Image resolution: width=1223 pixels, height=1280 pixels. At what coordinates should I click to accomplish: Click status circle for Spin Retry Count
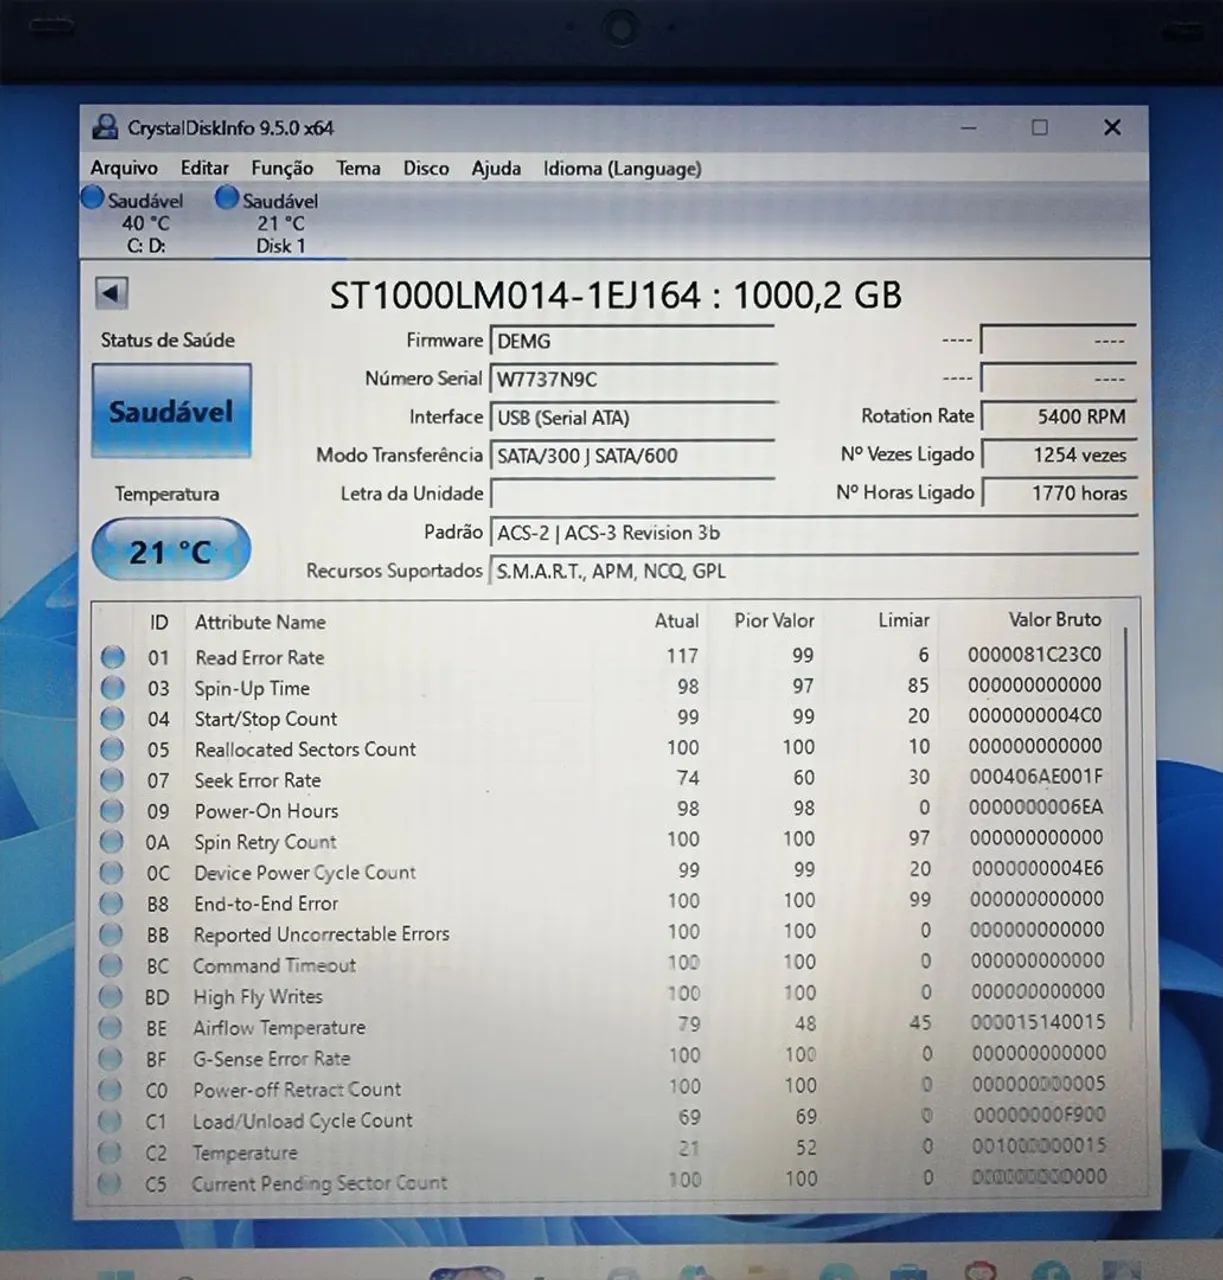(113, 842)
